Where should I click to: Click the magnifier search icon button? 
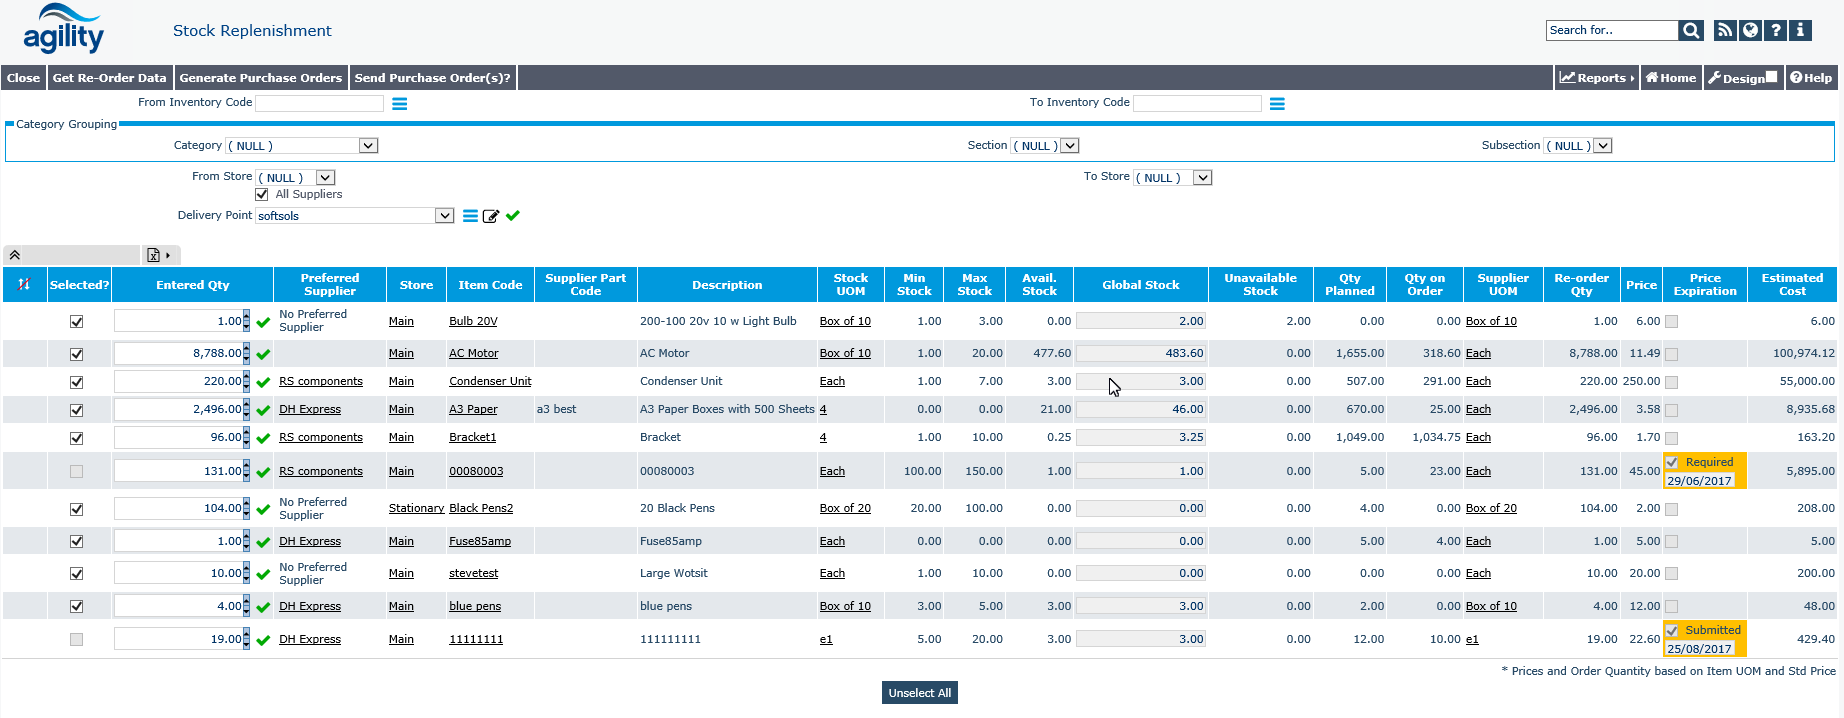pos(1691,31)
